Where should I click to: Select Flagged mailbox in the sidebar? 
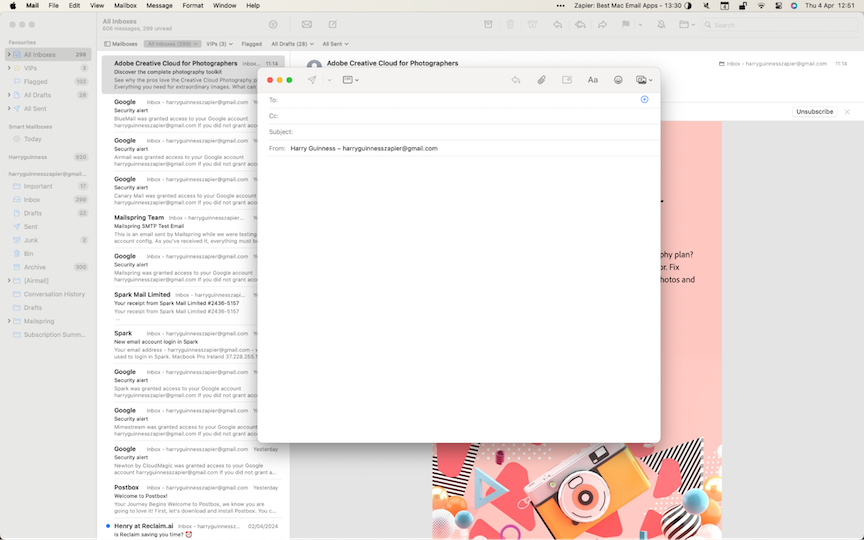[48, 82]
